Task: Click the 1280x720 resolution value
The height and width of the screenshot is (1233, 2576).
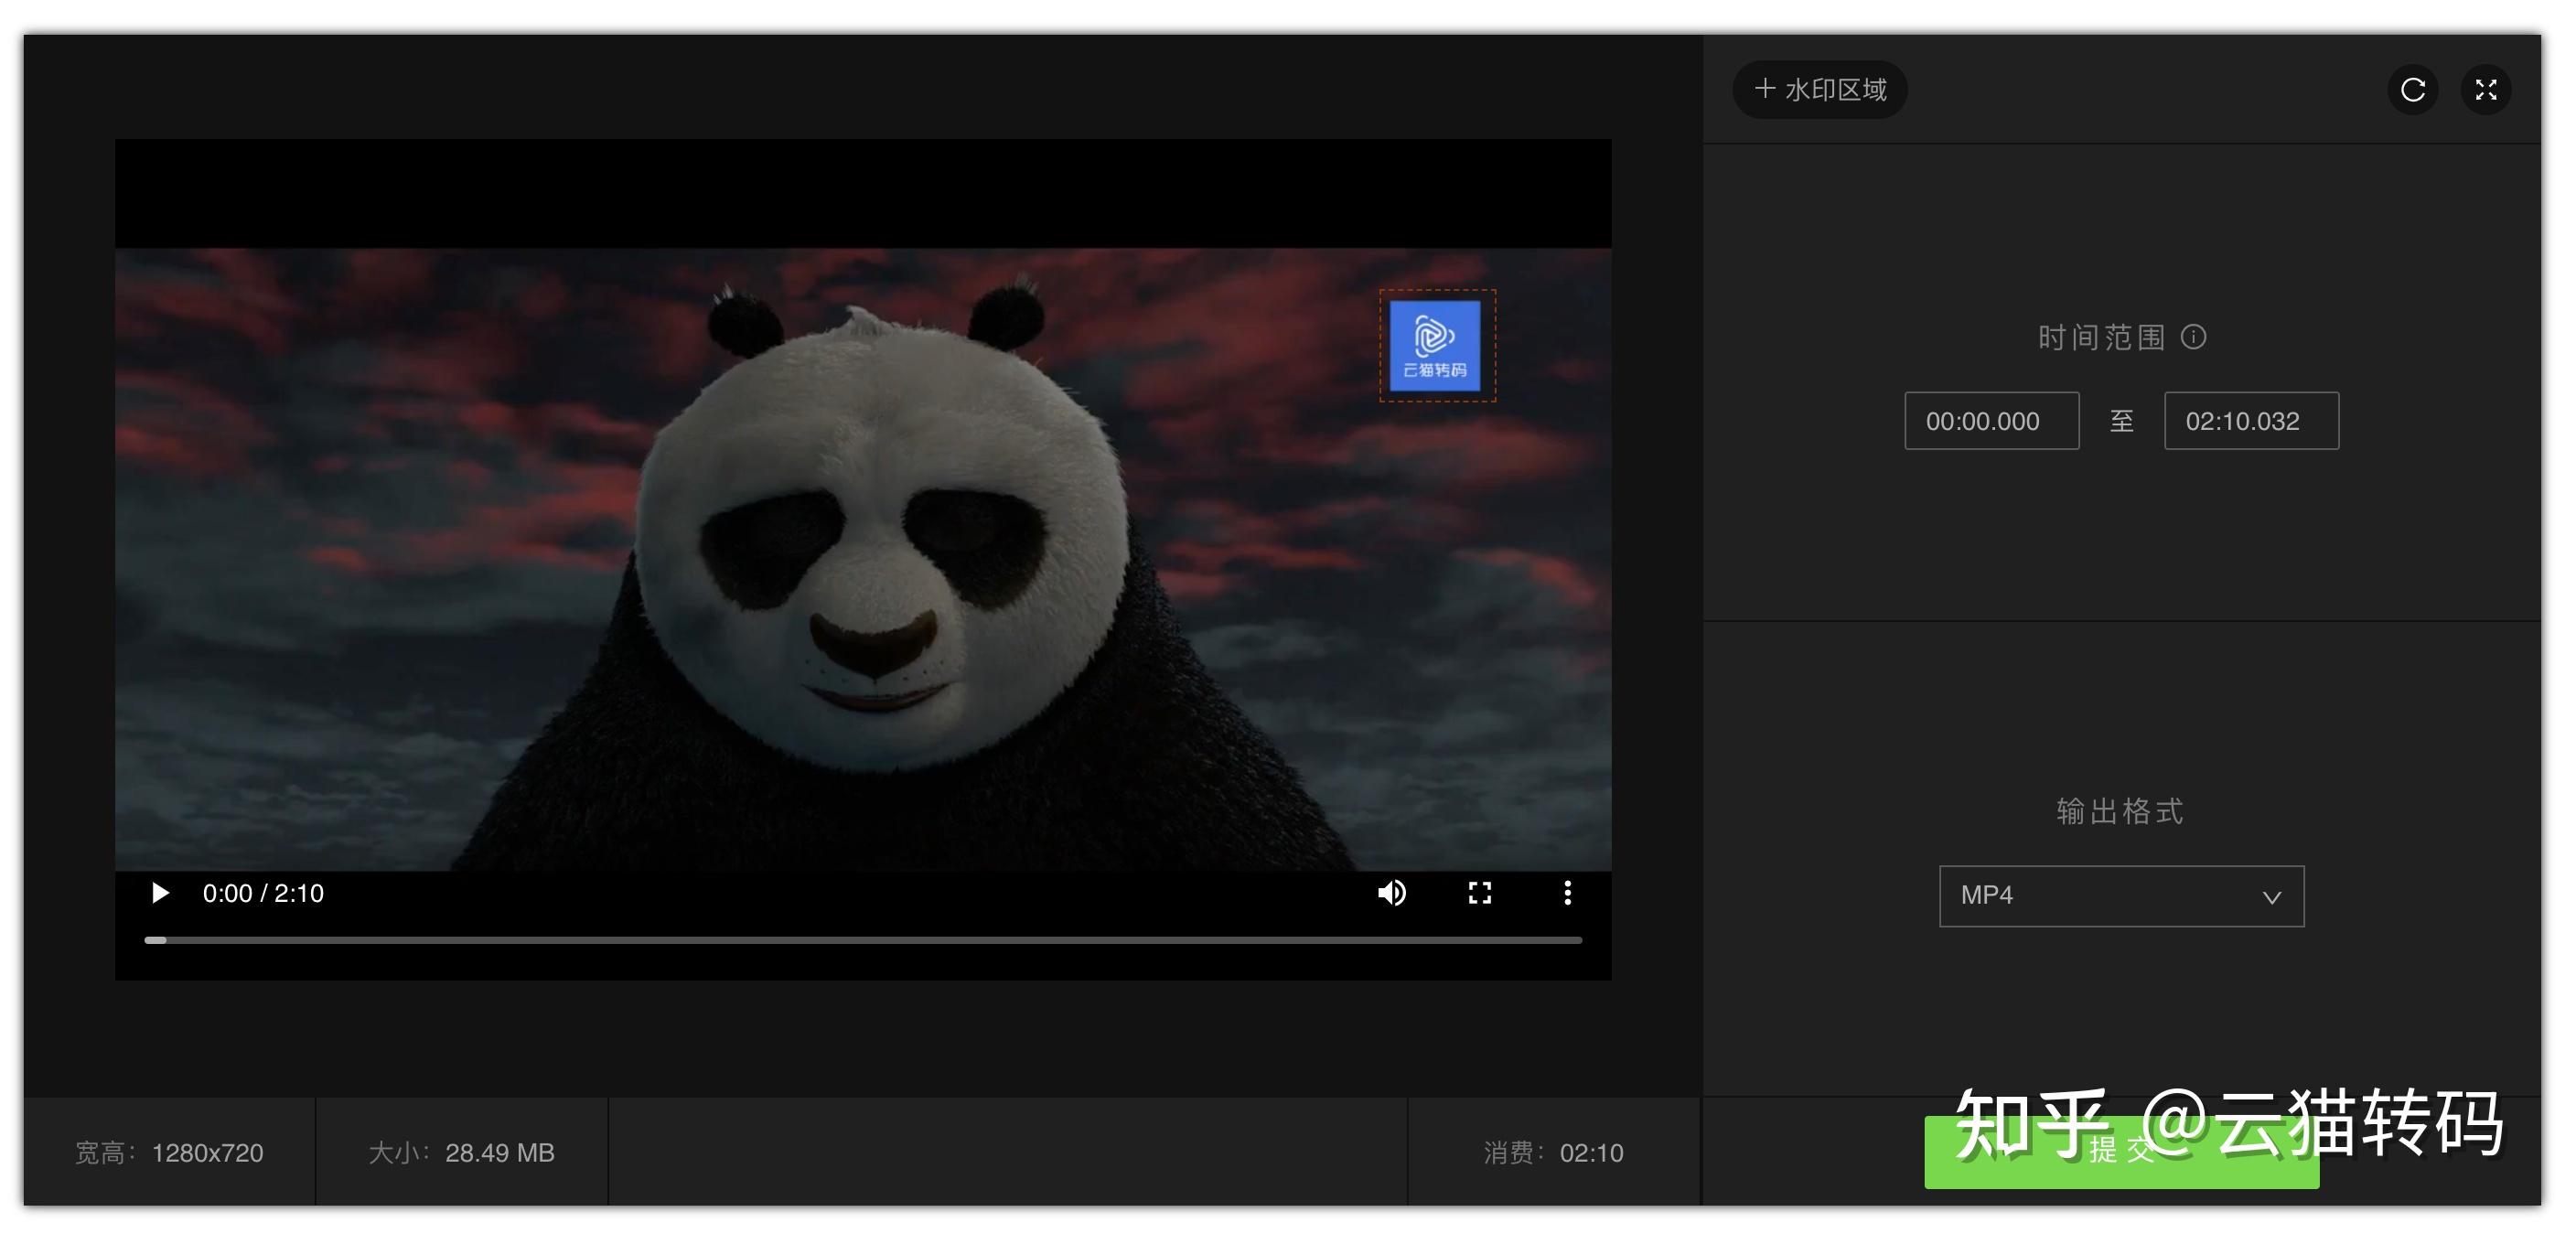Action: 207,1153
